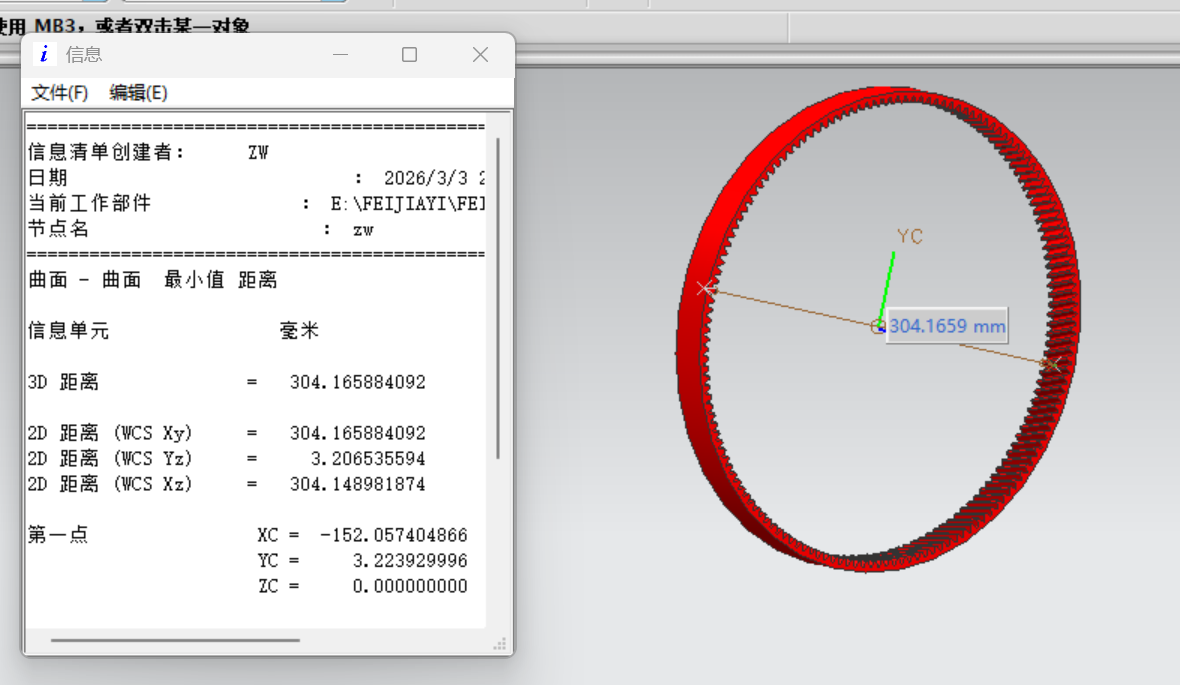Pick the left measurement endpoint cross marker

coord(706,288)
